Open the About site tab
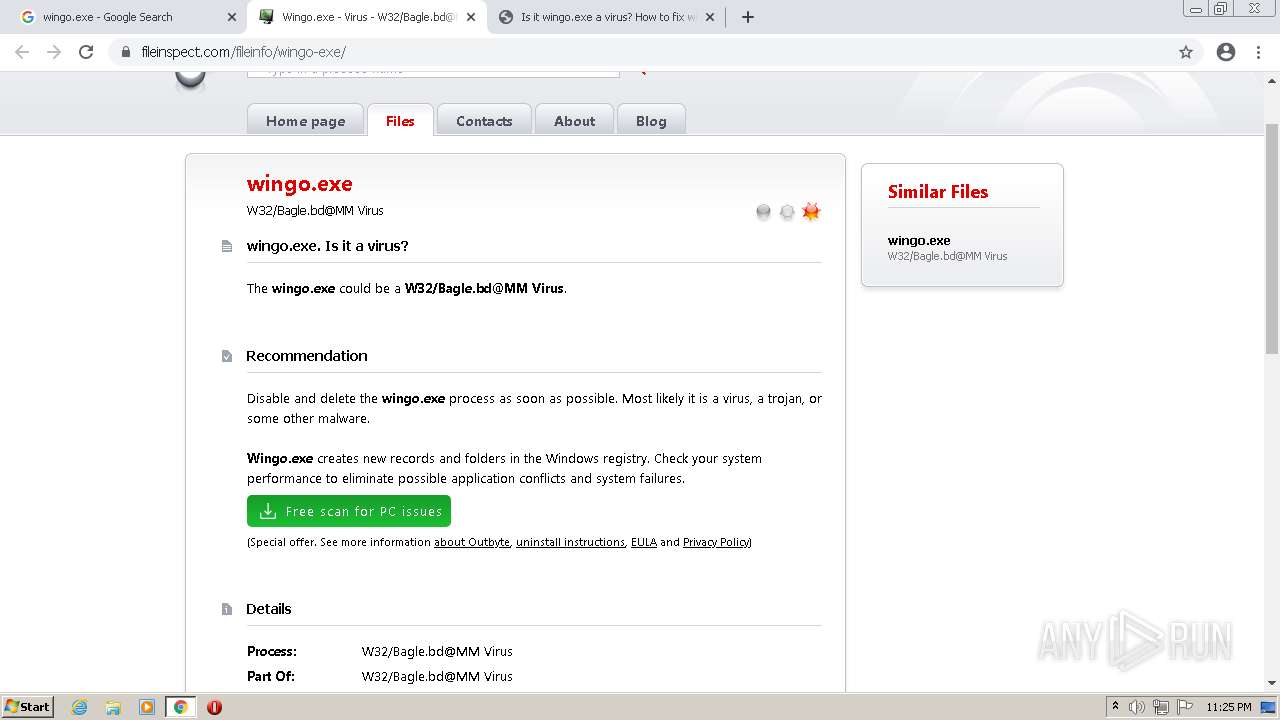The image size is (1280, 720). [574, 120]
